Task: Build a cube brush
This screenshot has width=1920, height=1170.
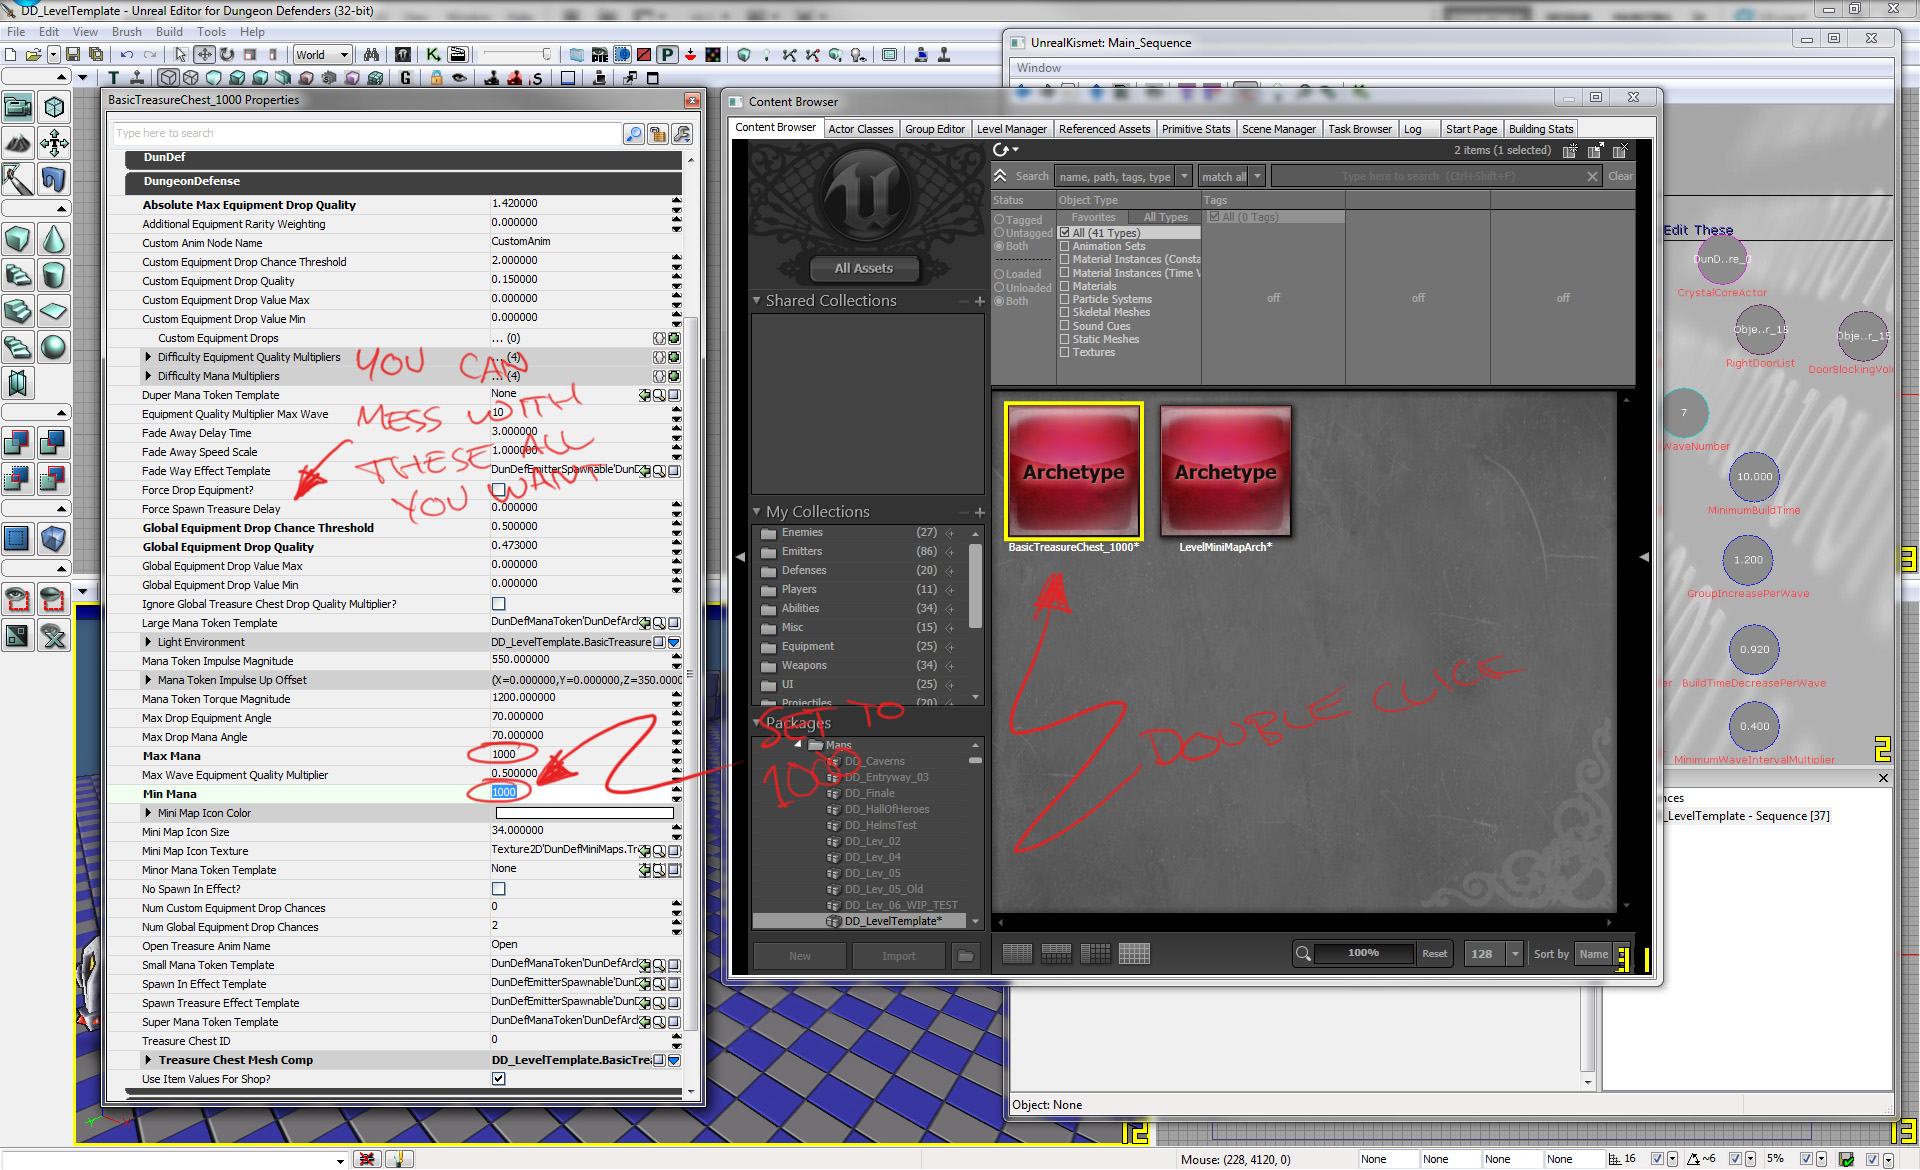Action: click(18, 239)
